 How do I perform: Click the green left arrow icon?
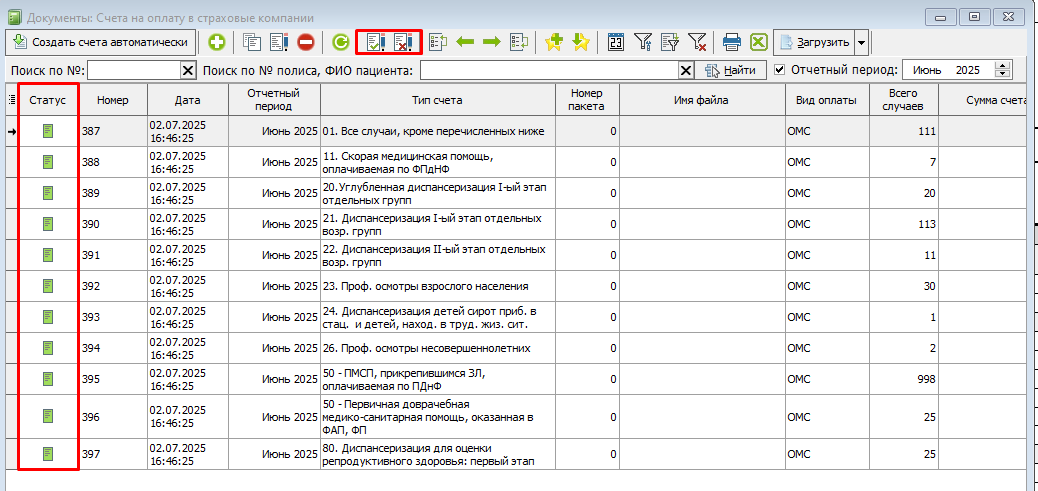[465, 42]
